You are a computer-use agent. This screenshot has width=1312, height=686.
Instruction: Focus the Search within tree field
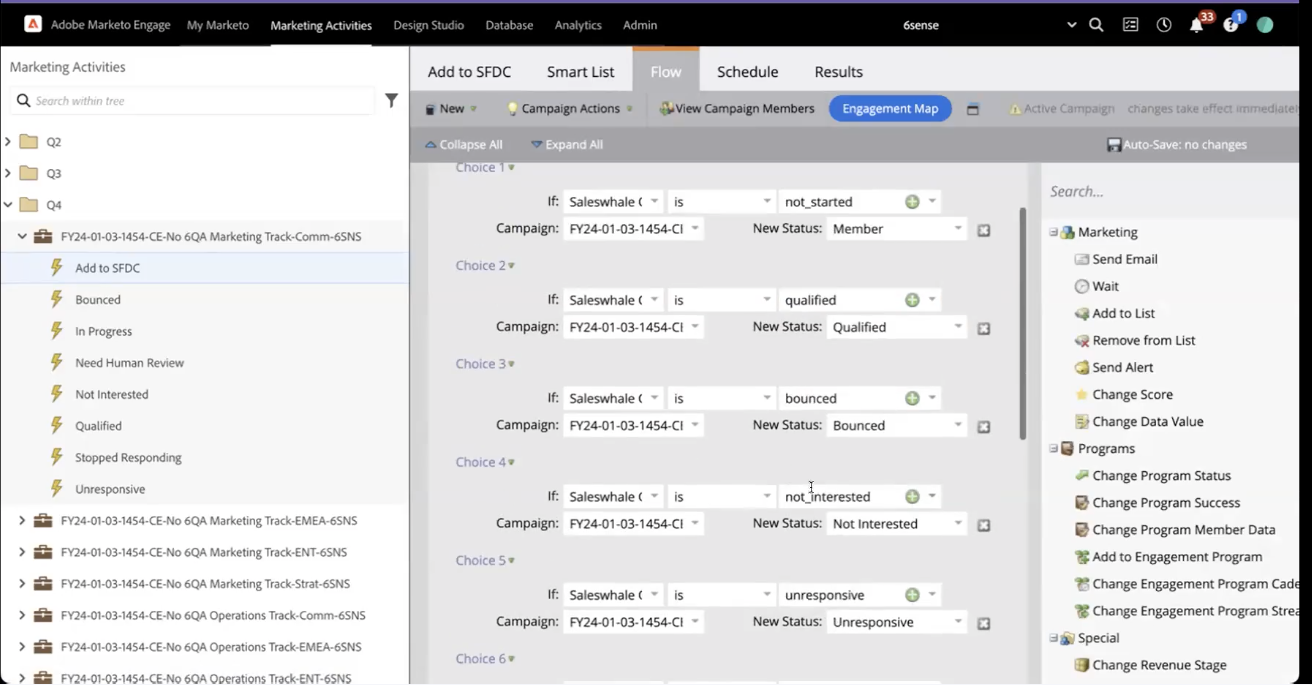click(x=193, y=101)
